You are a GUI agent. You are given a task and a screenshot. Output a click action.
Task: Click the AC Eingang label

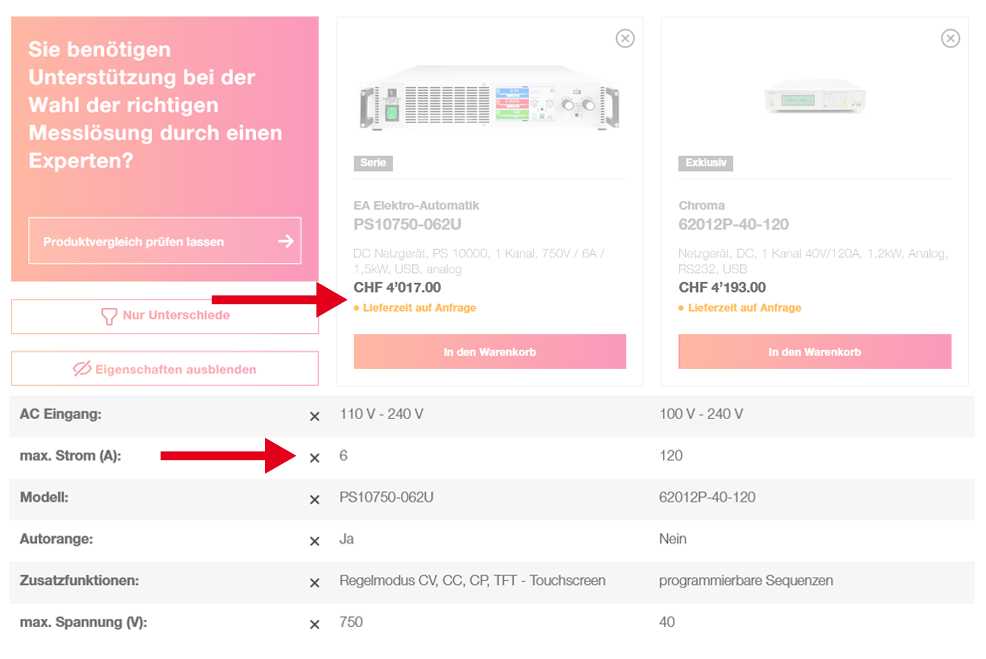60,414
